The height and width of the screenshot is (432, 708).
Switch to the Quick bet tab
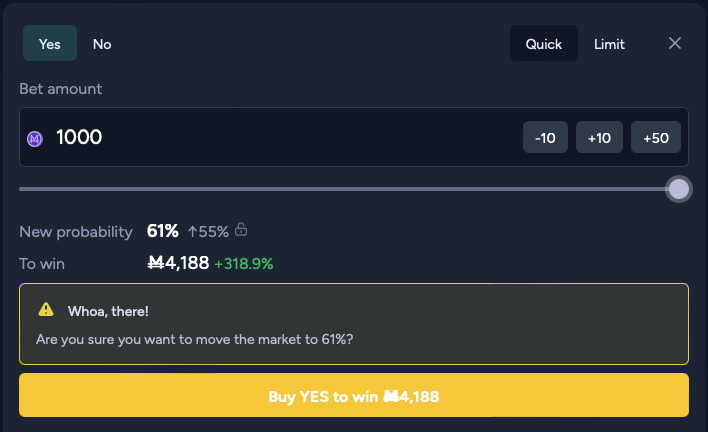(544, 44)
